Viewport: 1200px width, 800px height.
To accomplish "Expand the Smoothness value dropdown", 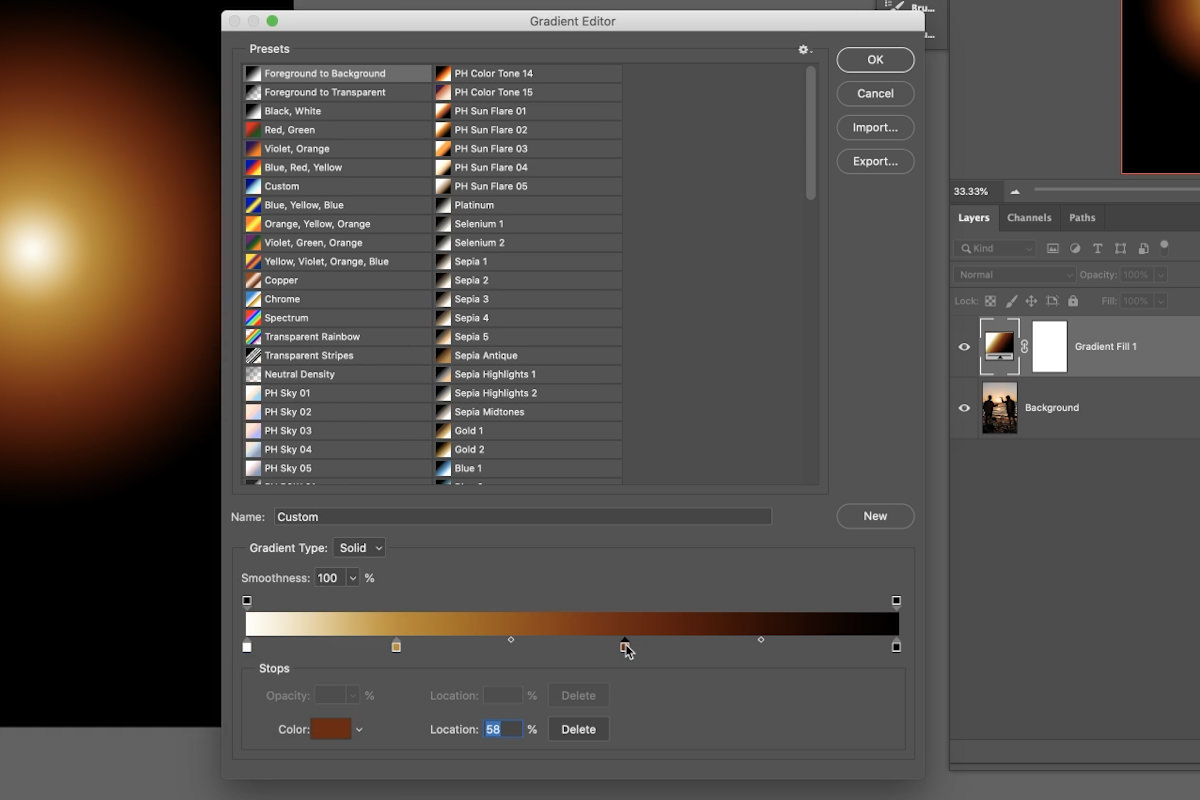I will (352, 578).
